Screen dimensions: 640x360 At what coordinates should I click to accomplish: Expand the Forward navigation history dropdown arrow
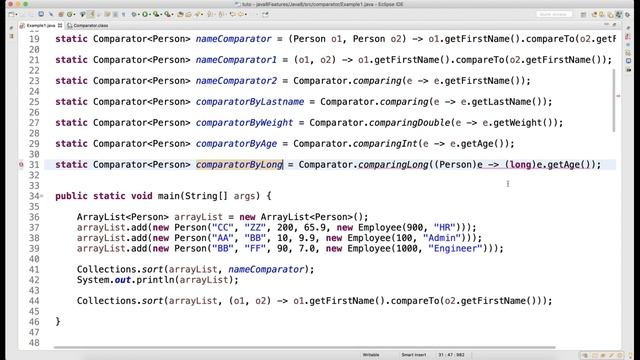[x=246, y=14]
